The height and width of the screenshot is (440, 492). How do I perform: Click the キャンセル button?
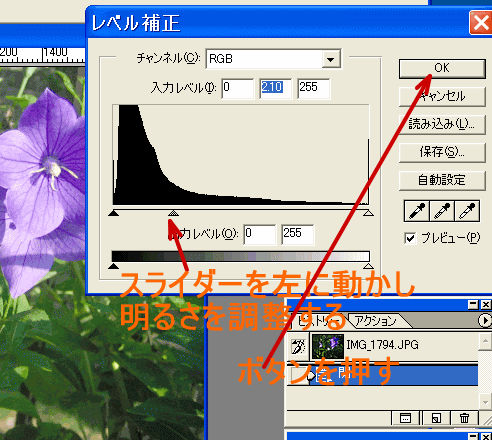[442, 97]
